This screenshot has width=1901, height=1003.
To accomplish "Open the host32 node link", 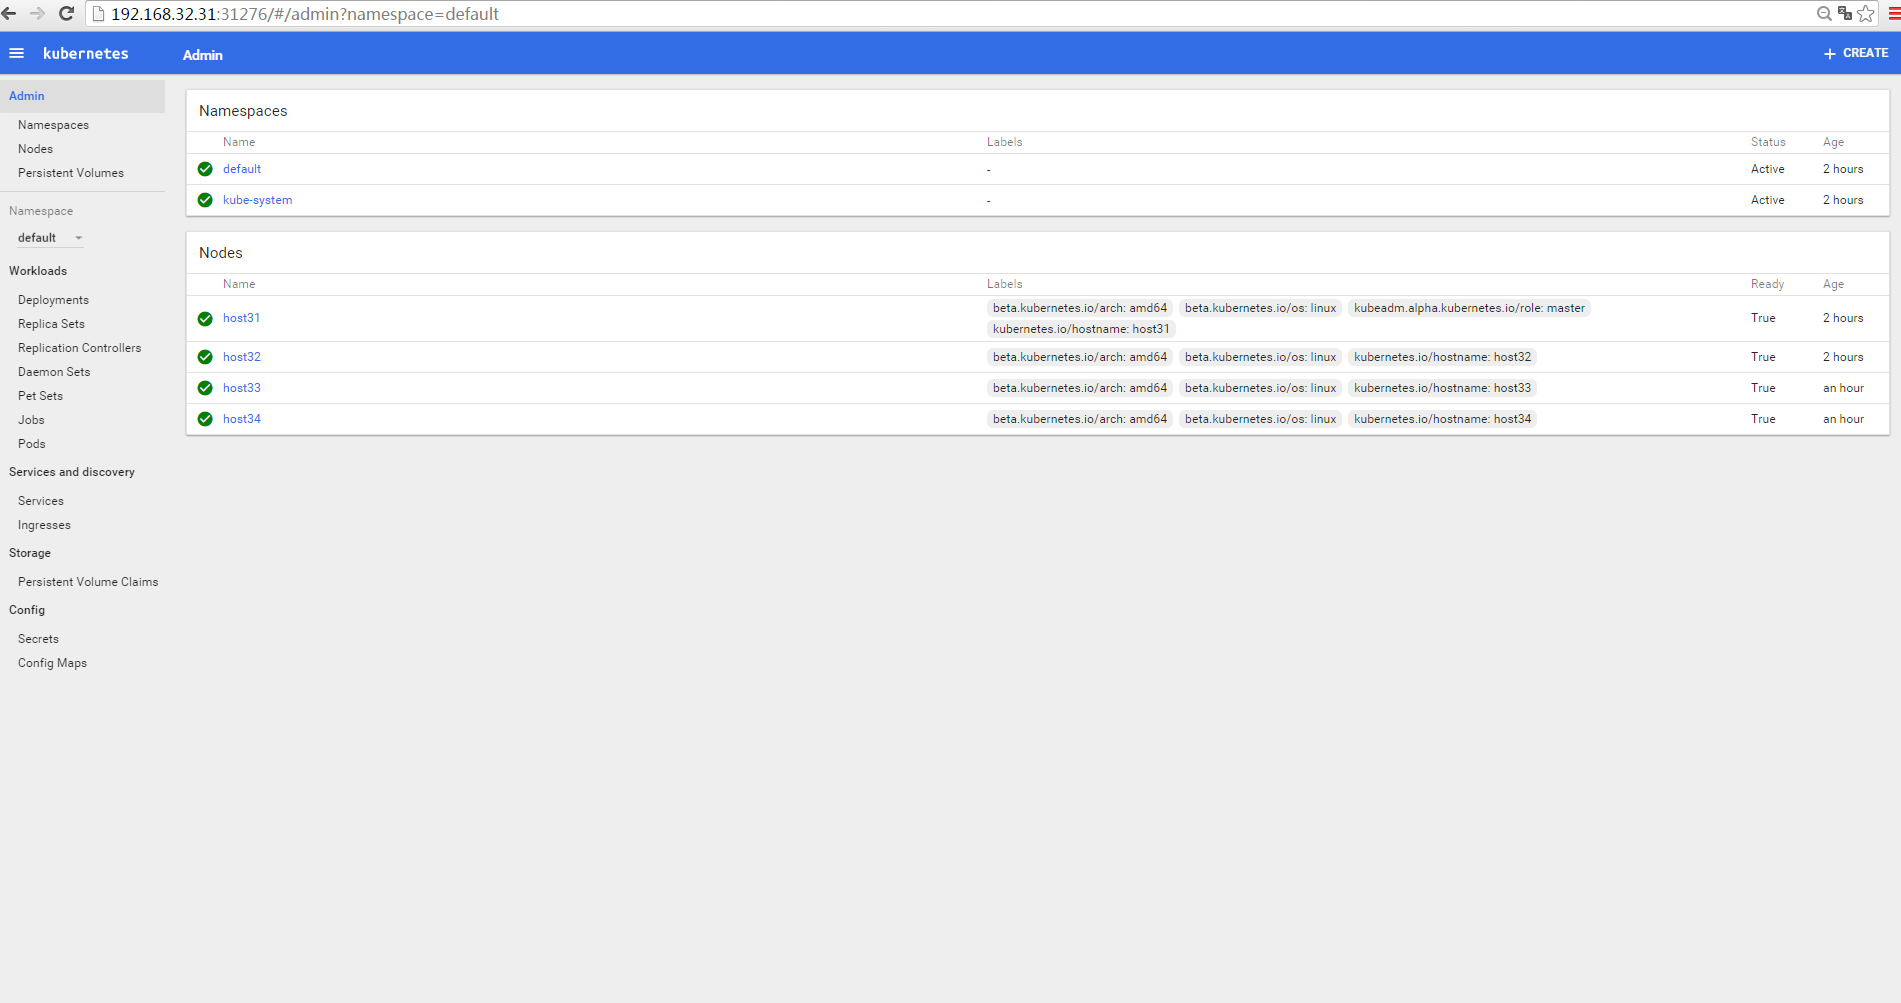I will point(242,357).
